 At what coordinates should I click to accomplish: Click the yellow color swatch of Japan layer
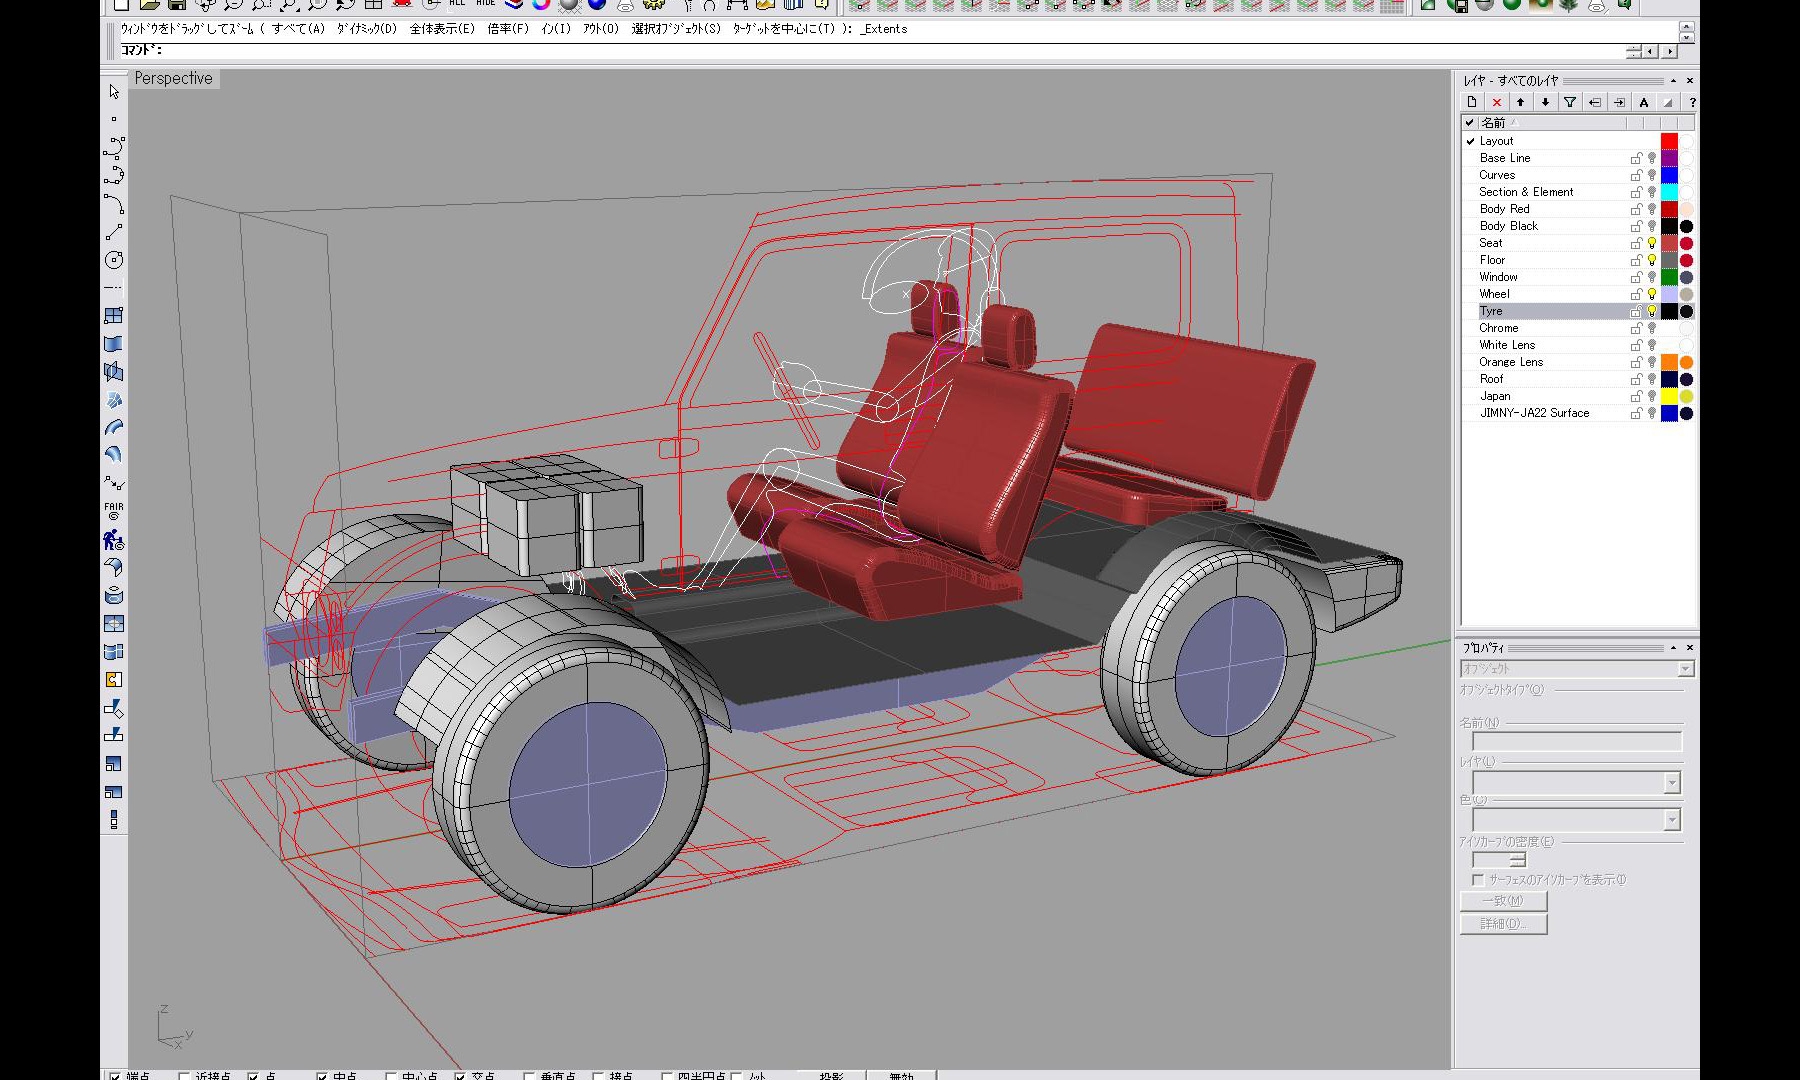1669,396
